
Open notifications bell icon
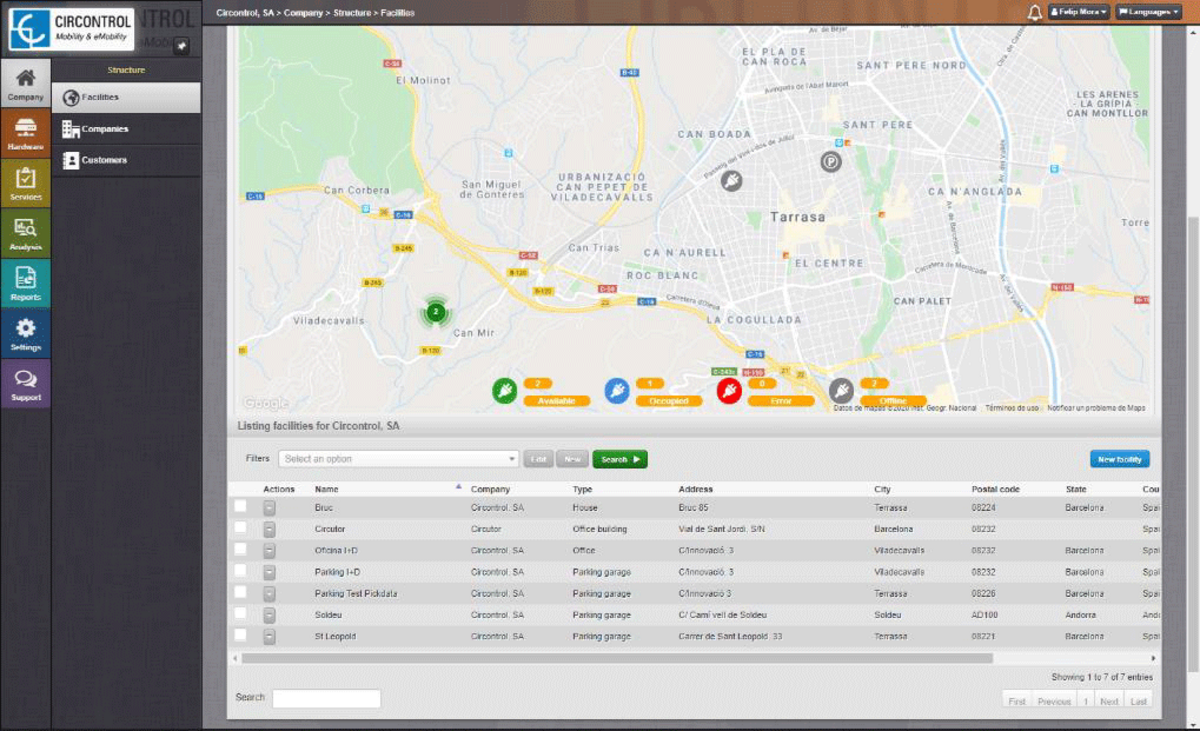pos(1034,12)
